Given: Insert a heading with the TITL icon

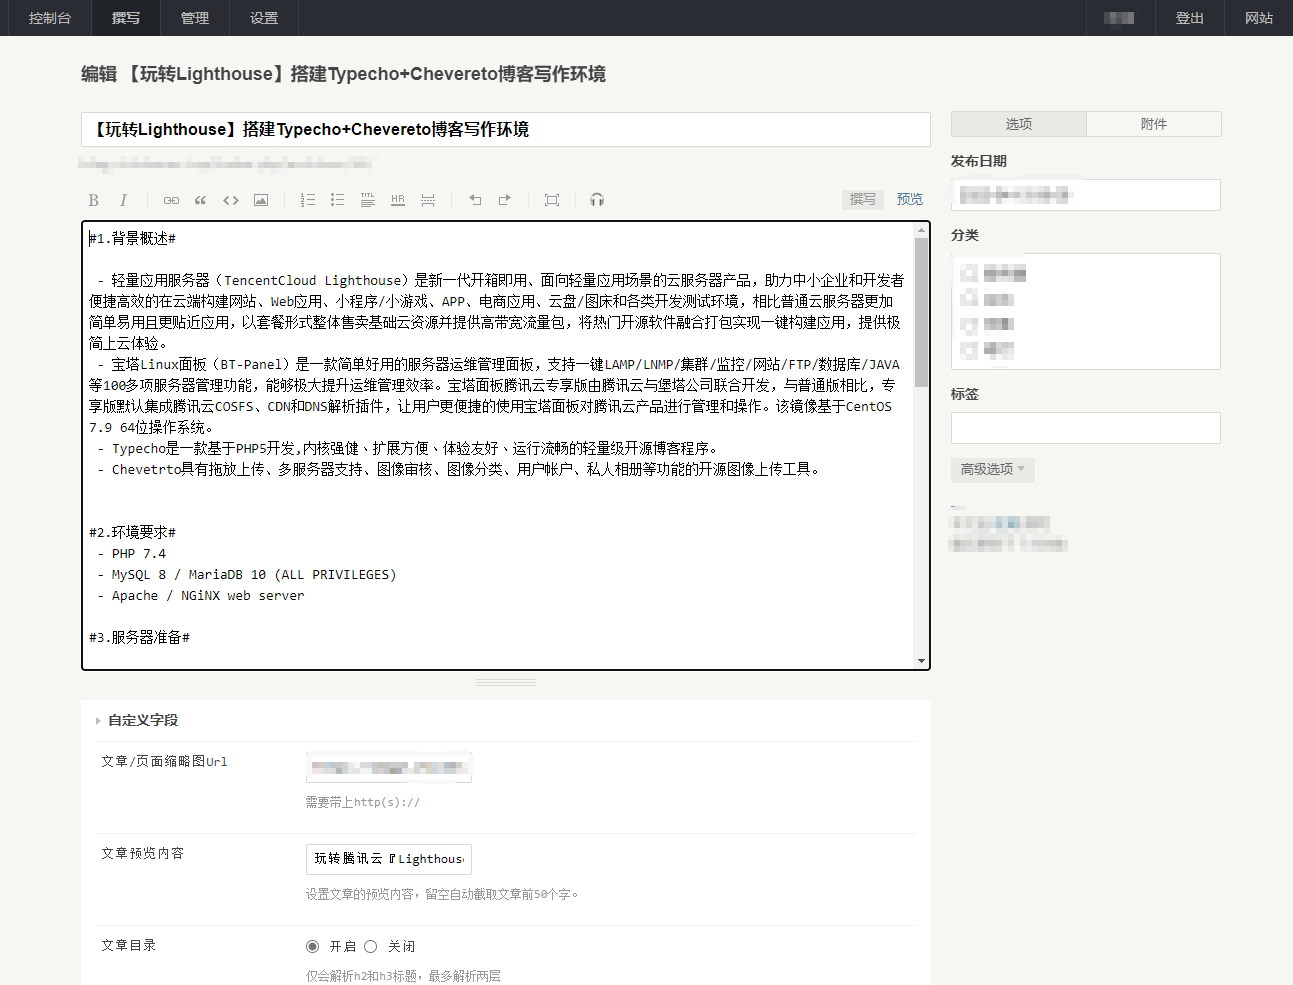Looking at the screenshot, I should tap(368, 200).
